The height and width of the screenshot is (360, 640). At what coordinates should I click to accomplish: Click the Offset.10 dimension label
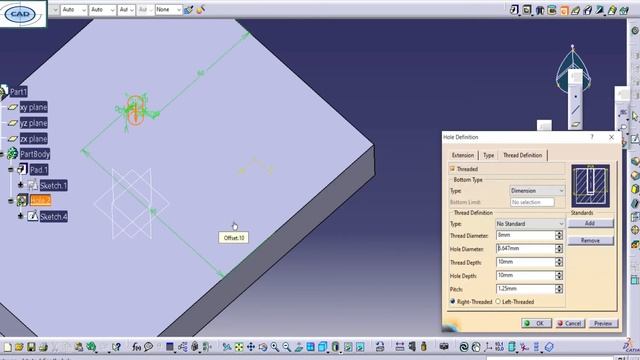tap(234, 238)
